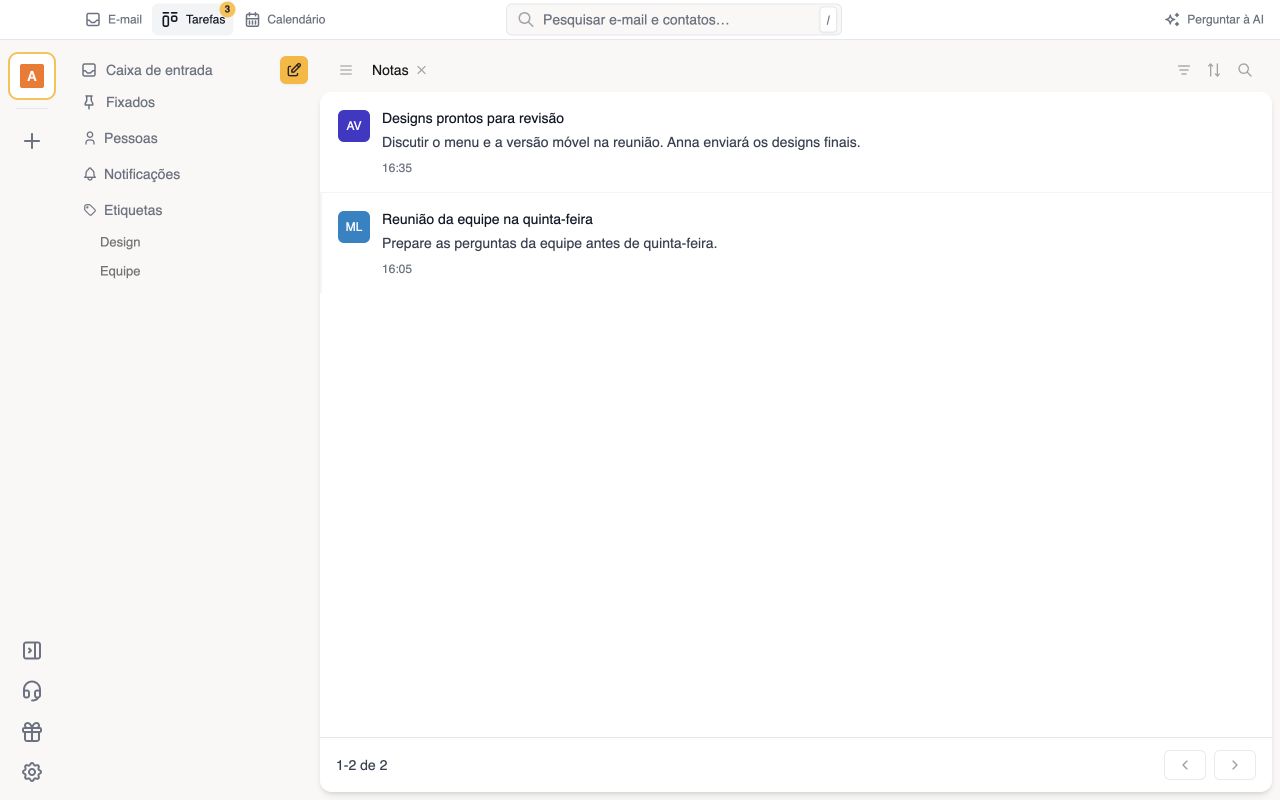Select the Design label
Viewport: 1280px width, 800px height.
[x=120, y=242]
